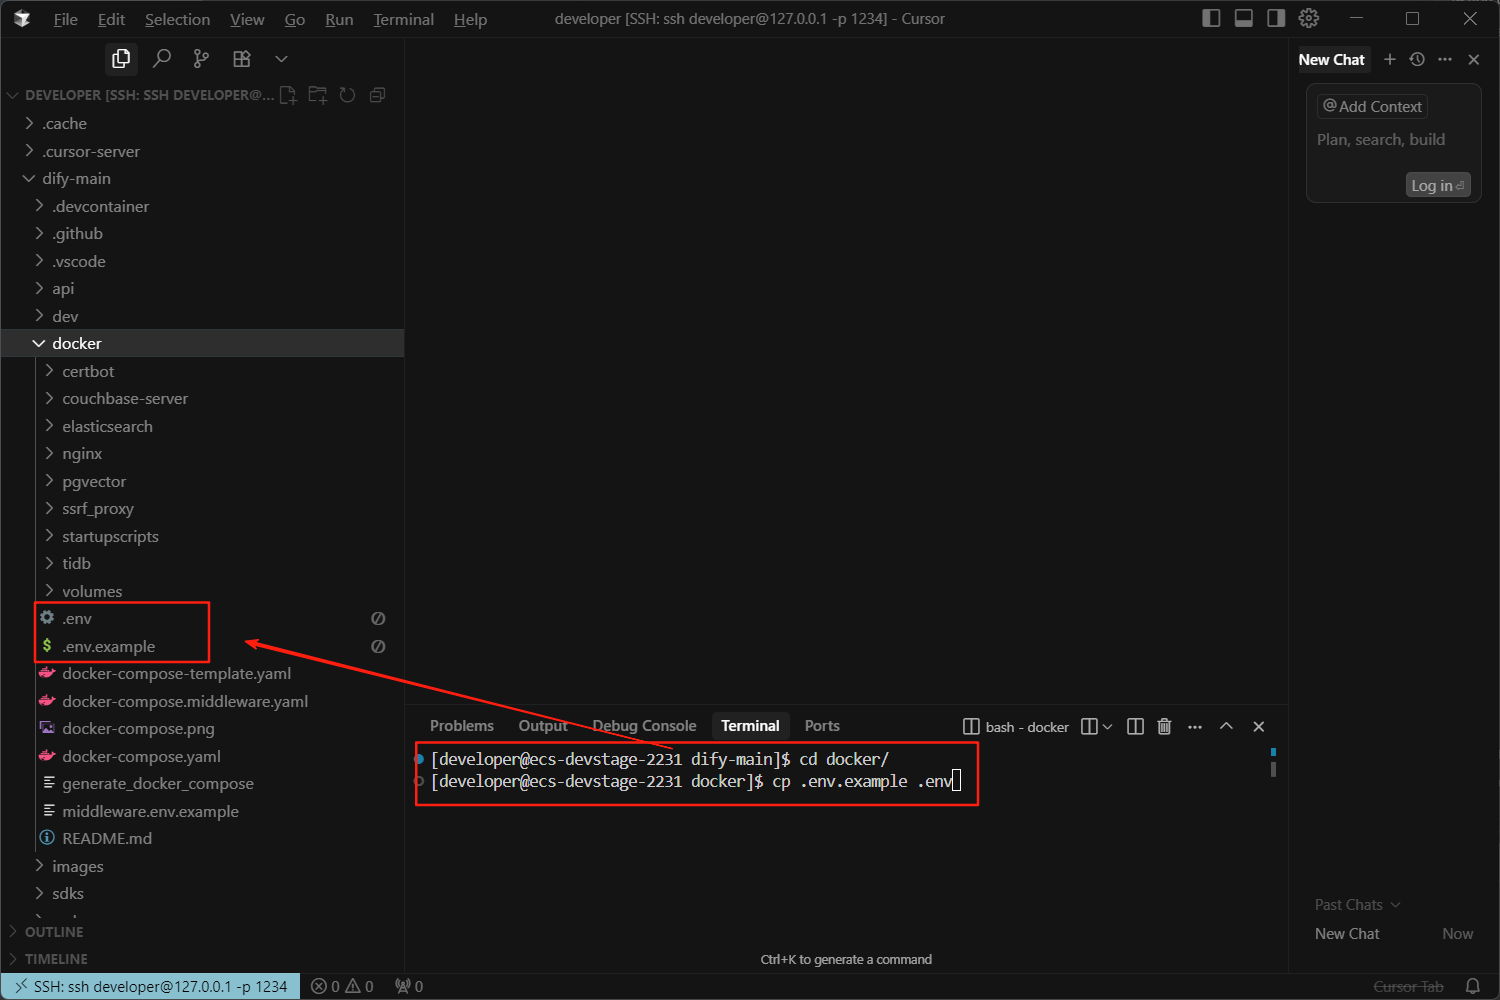This screenshot has height=1000, width=1500.
Task: Refresh the explorer file tree
Action: [347, 95]
